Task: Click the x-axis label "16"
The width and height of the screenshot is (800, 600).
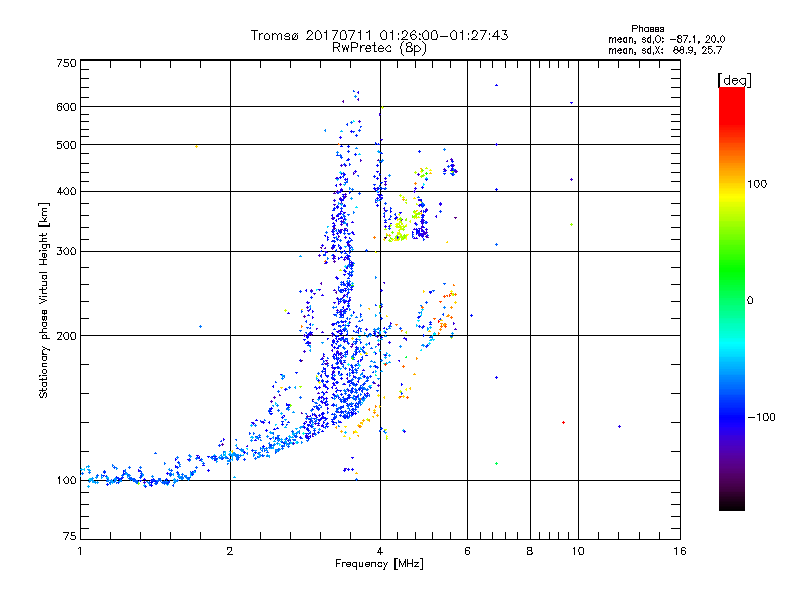Action: coord(680,551)
